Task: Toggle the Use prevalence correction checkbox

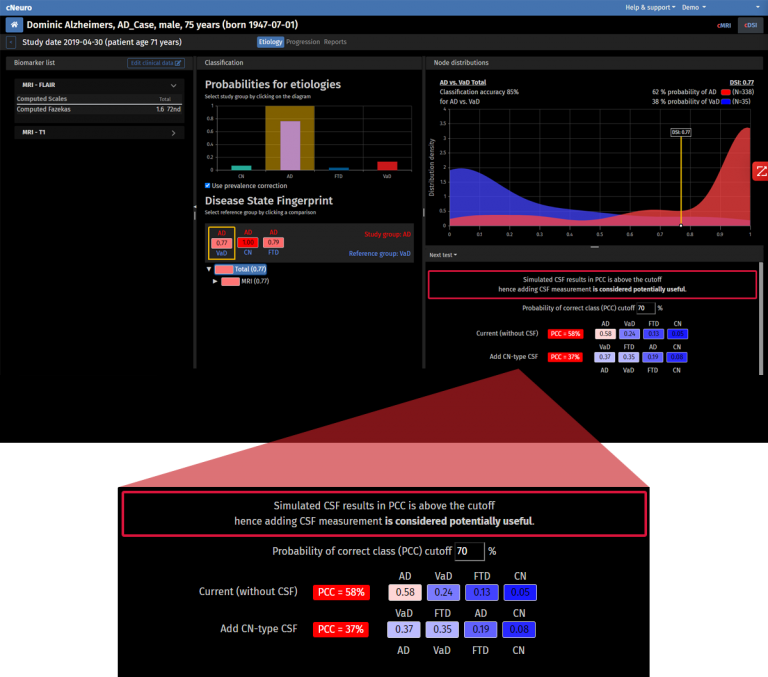Action: 207,185
